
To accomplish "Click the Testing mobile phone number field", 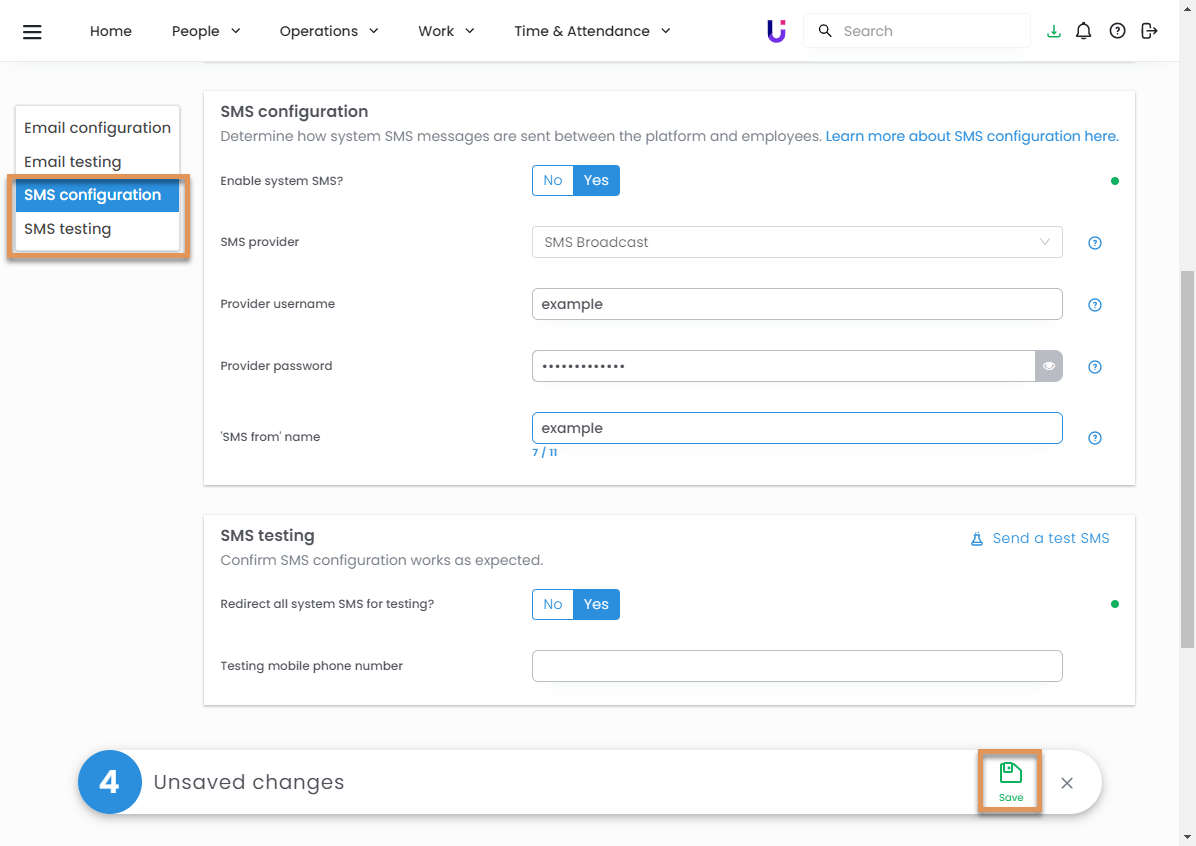I will [796, 666].
